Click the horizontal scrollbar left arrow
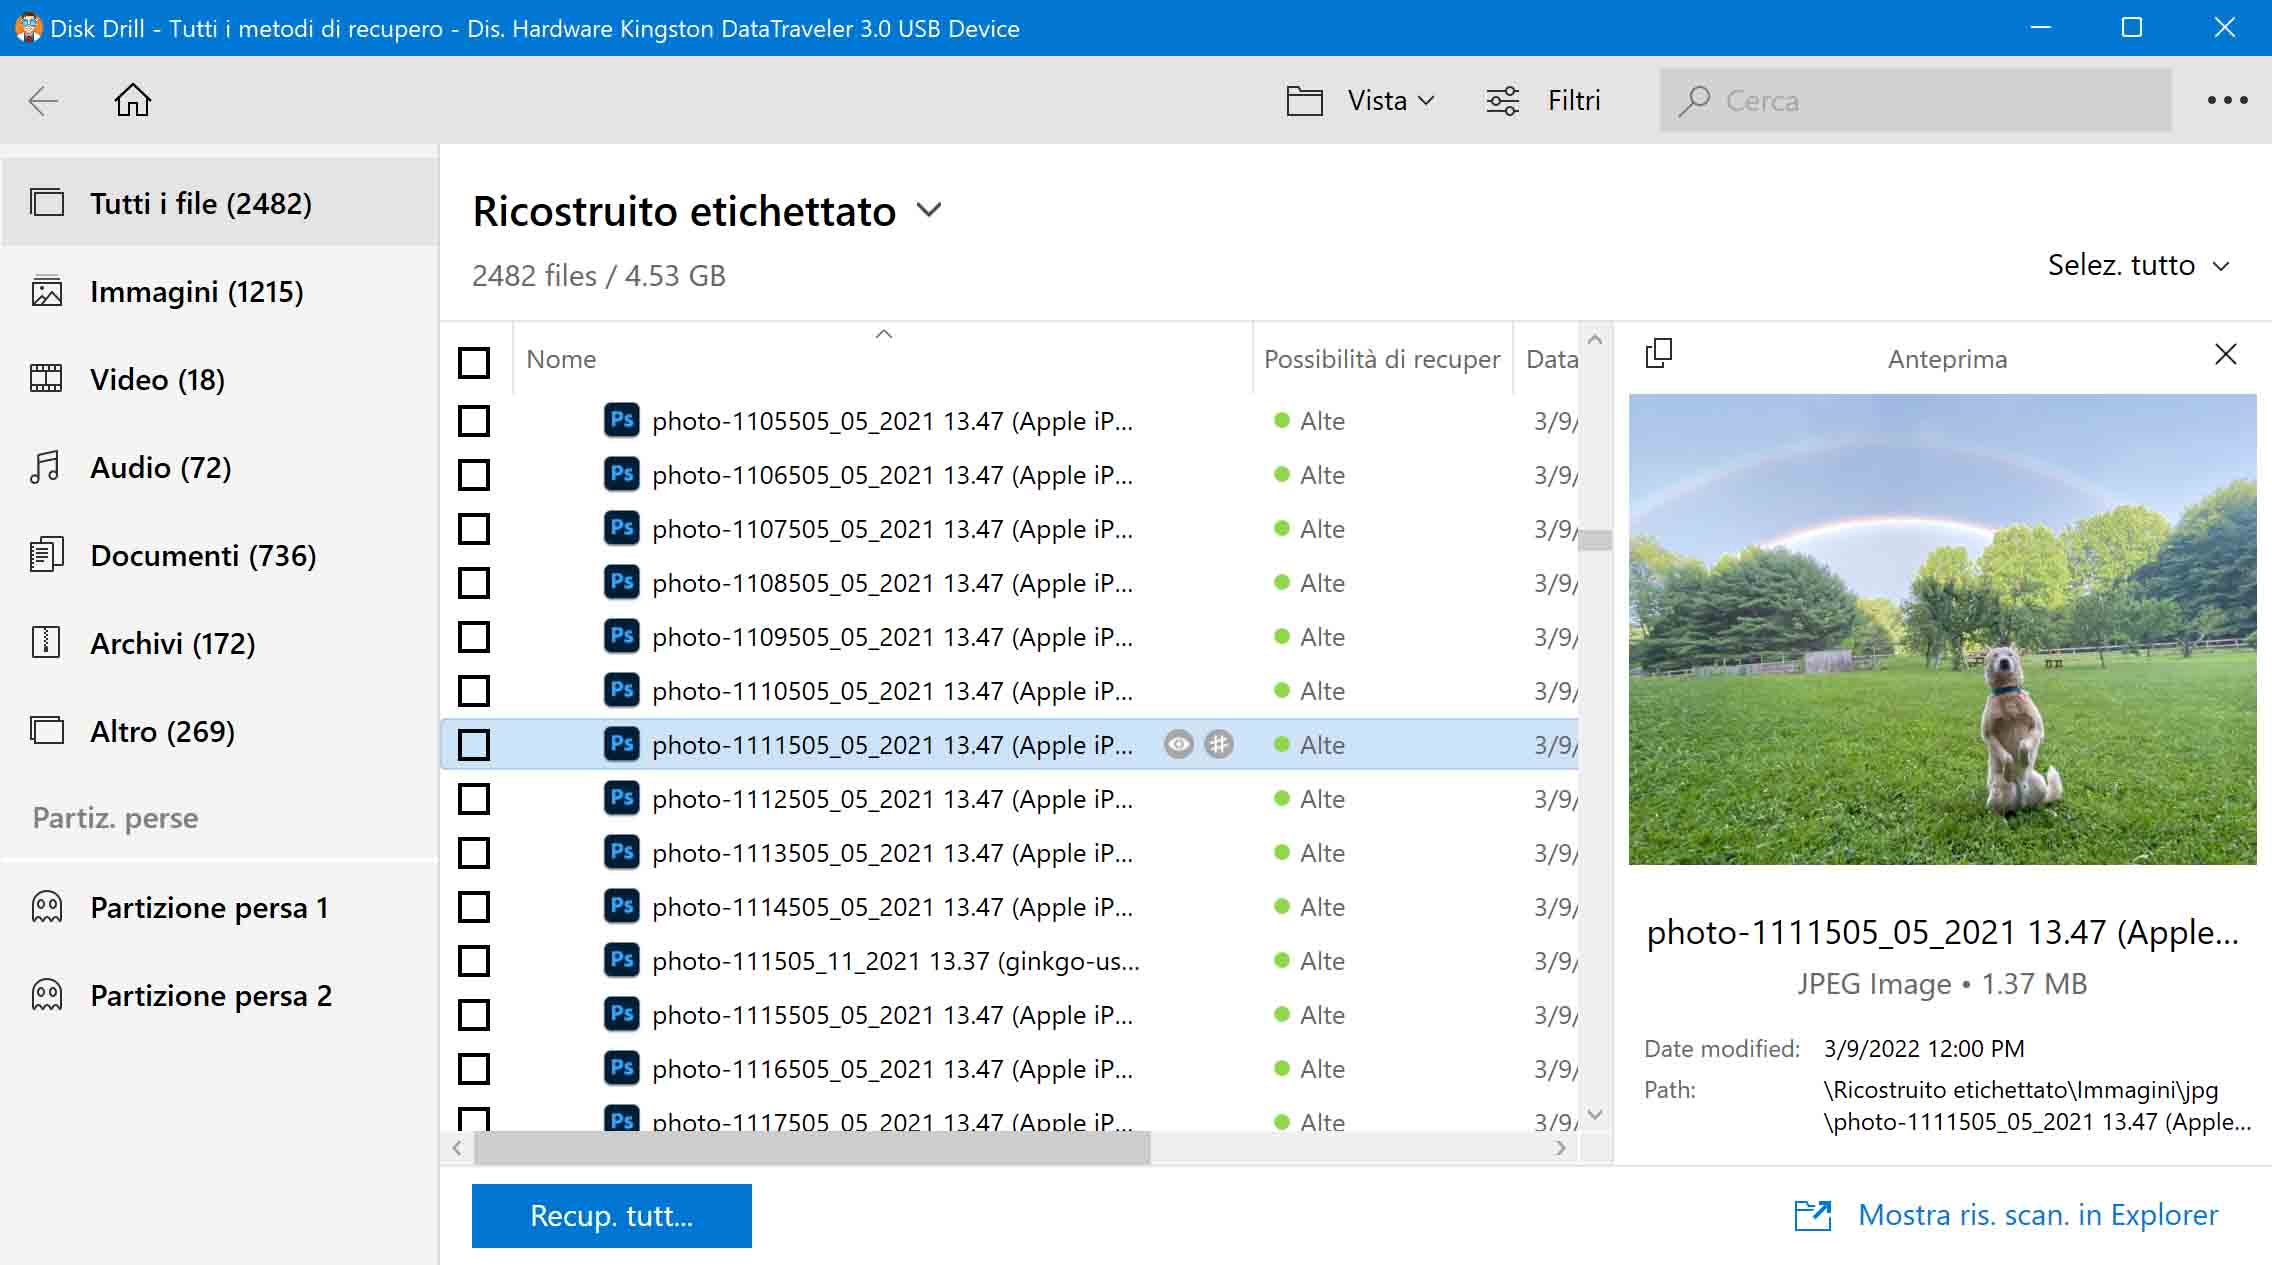 (457, 1148)
